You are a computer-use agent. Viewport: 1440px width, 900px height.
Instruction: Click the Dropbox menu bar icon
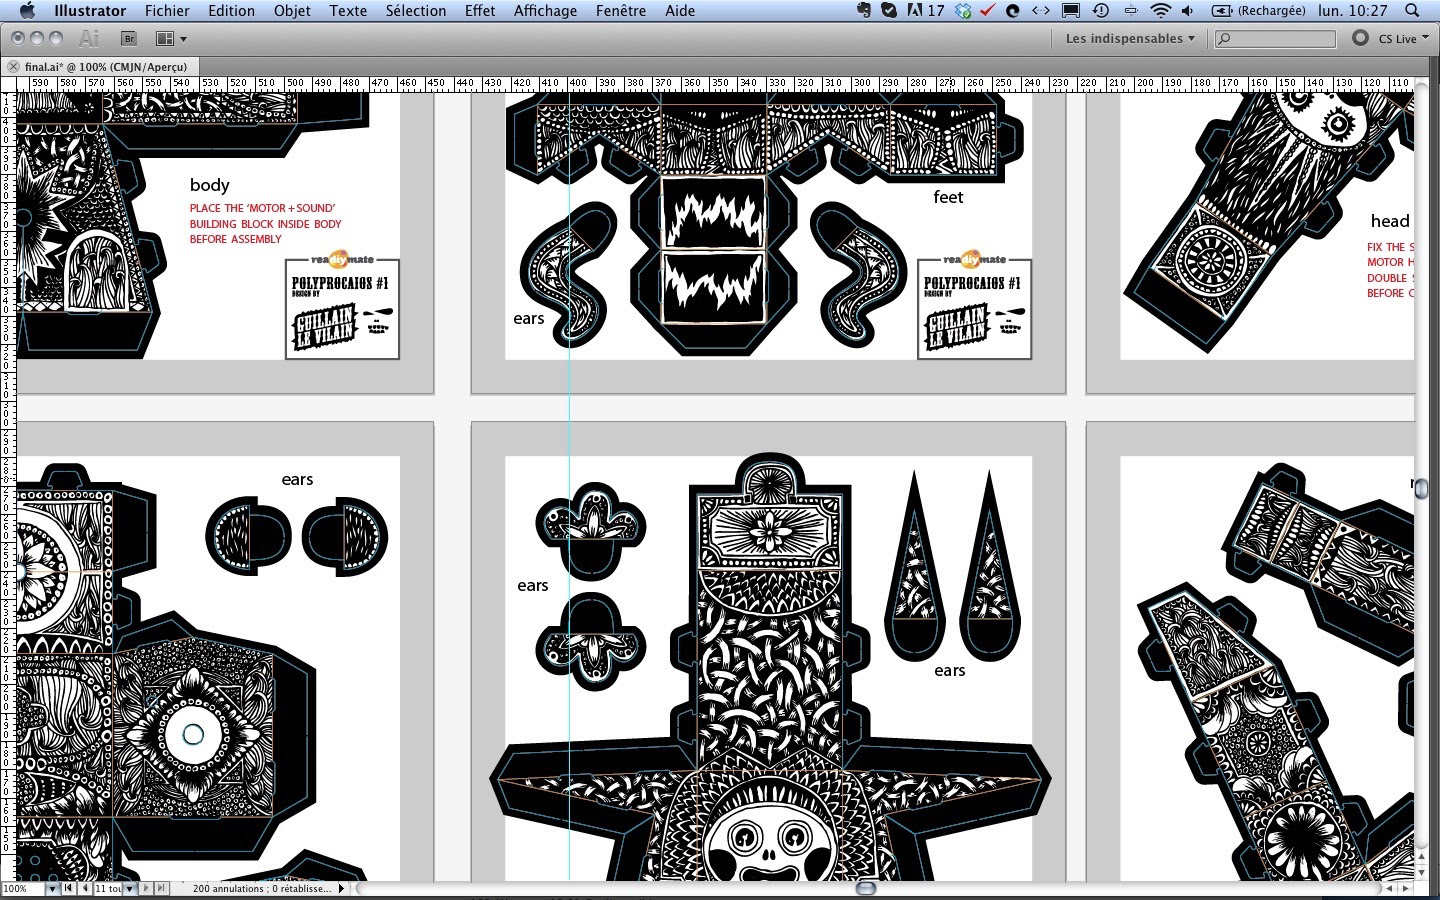[963, 10]
